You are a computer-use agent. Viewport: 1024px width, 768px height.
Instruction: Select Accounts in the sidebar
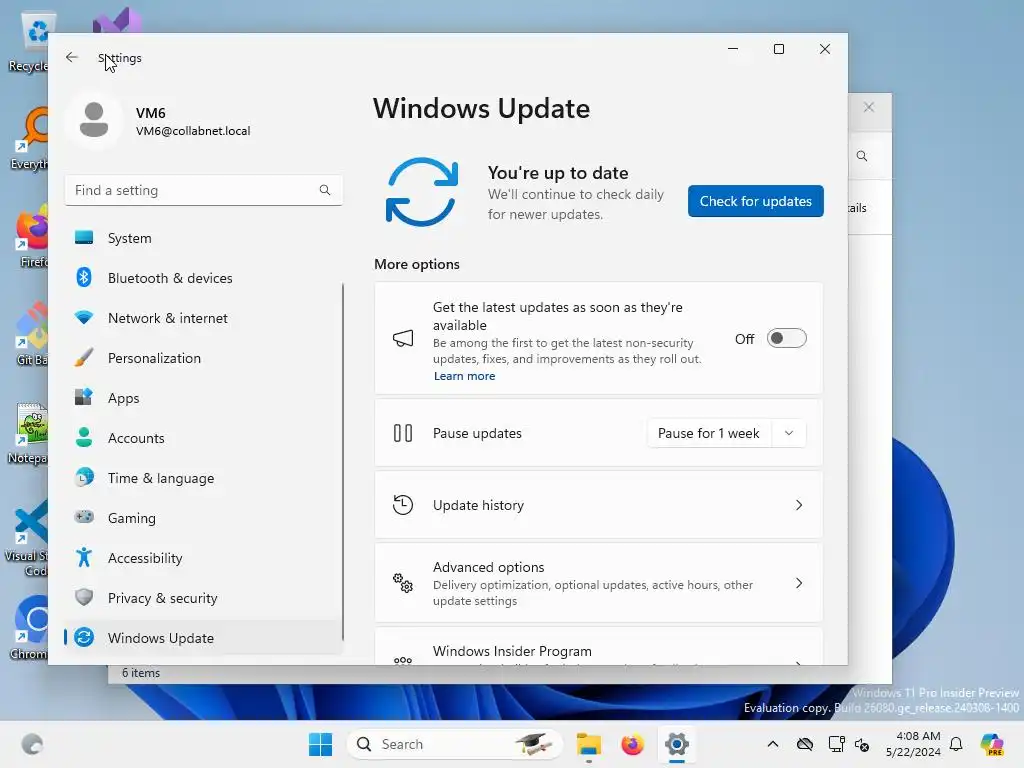(x=203, y=438)
